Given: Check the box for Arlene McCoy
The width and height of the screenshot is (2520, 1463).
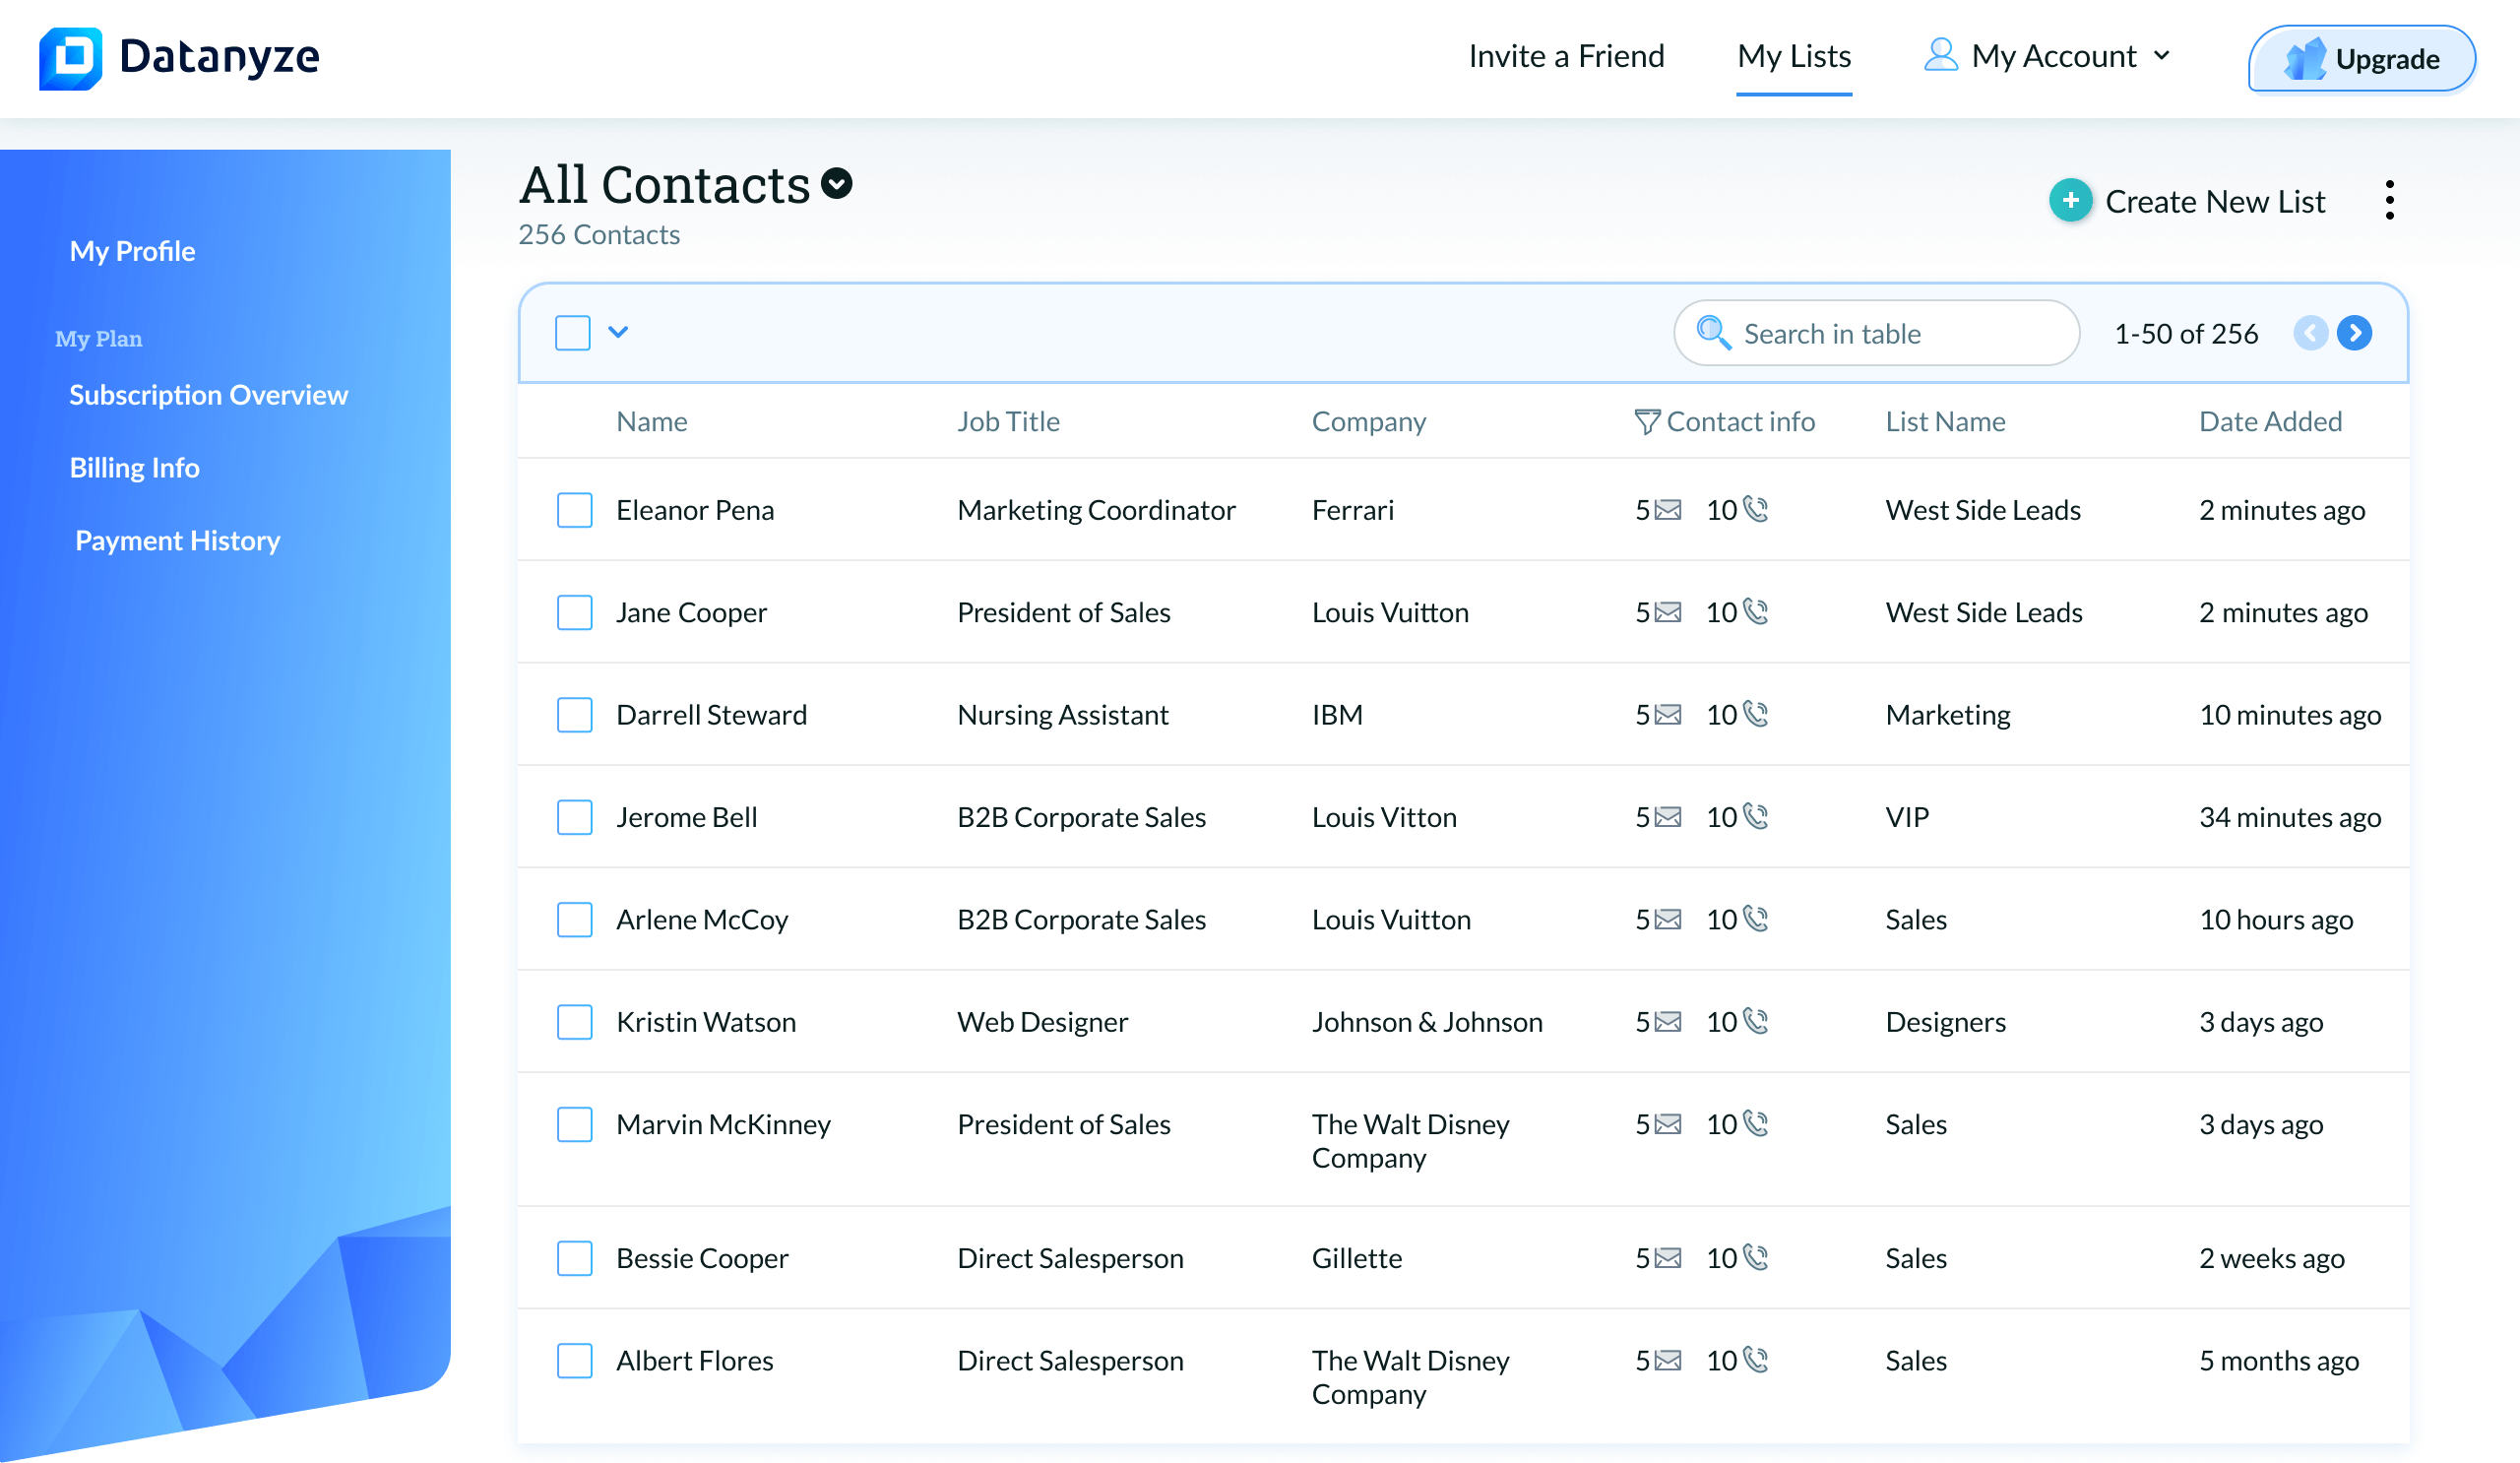Looking at the screenshot, I should (x=575, y=921).
